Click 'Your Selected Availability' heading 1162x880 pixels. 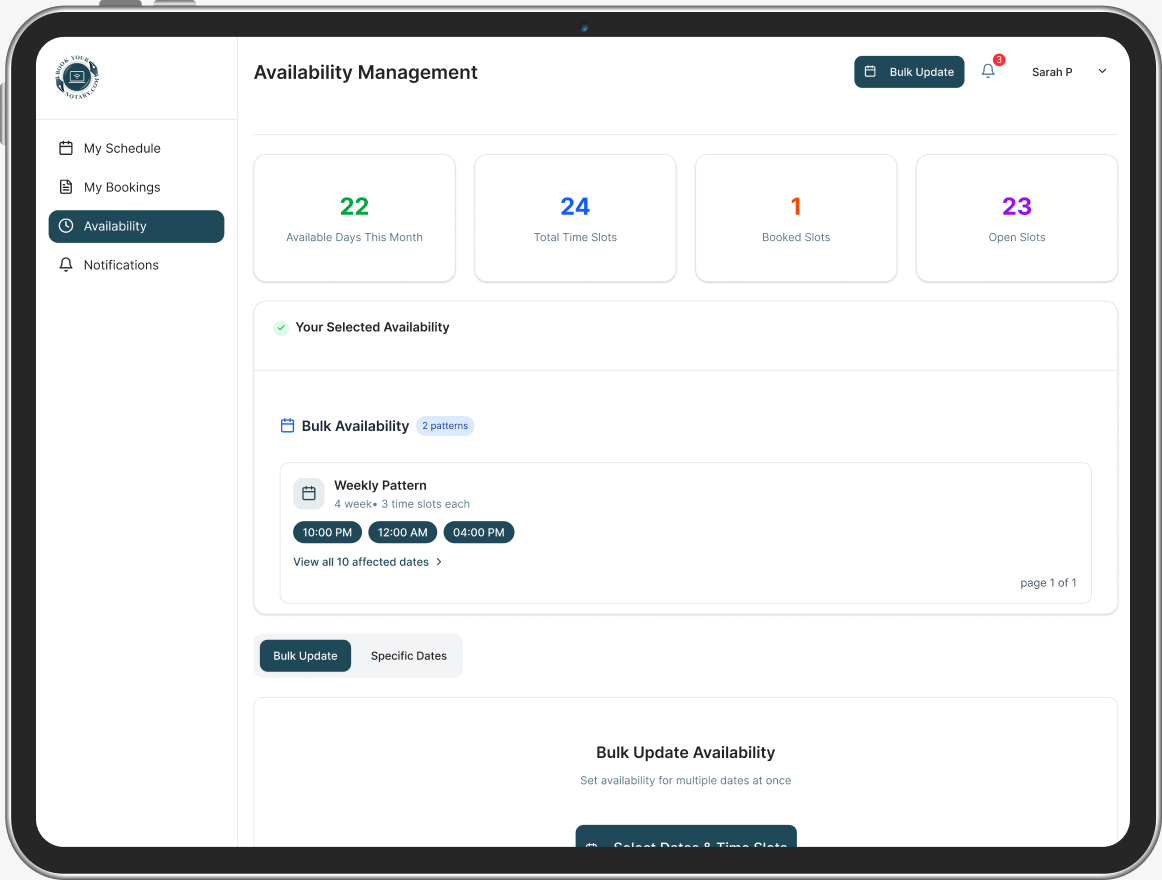372,327
